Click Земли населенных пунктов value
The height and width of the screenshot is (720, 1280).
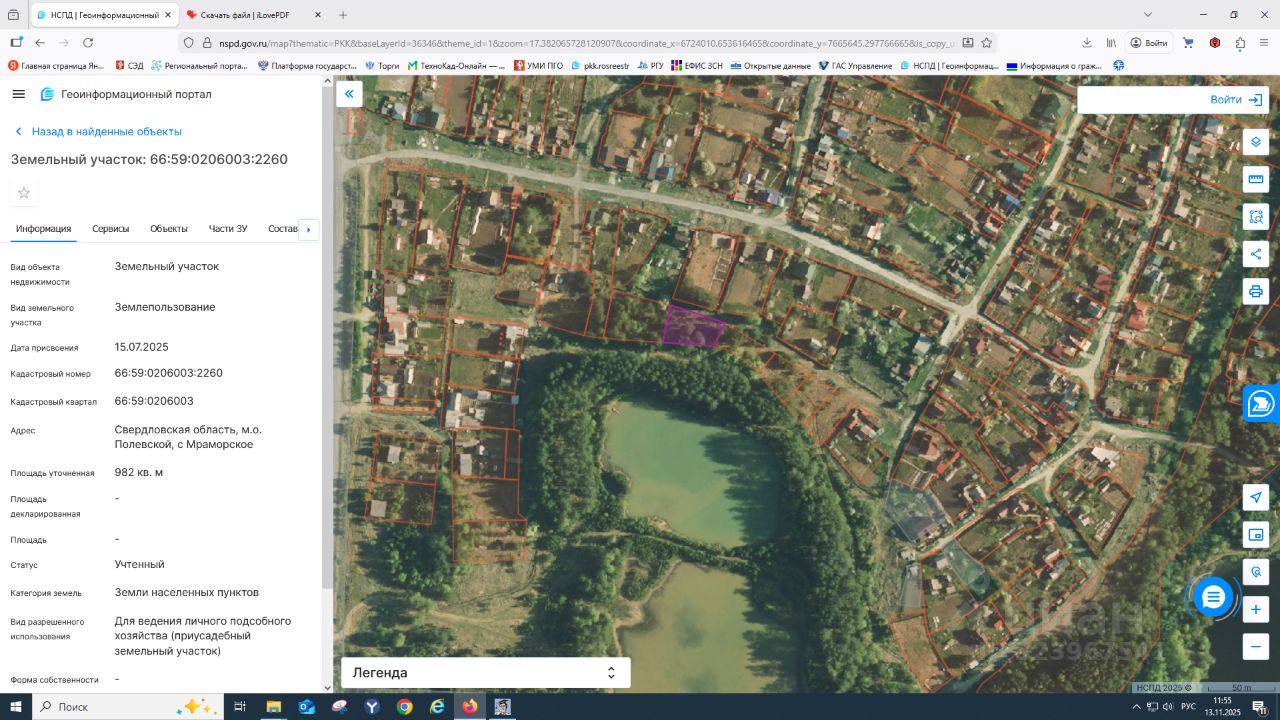187,592
